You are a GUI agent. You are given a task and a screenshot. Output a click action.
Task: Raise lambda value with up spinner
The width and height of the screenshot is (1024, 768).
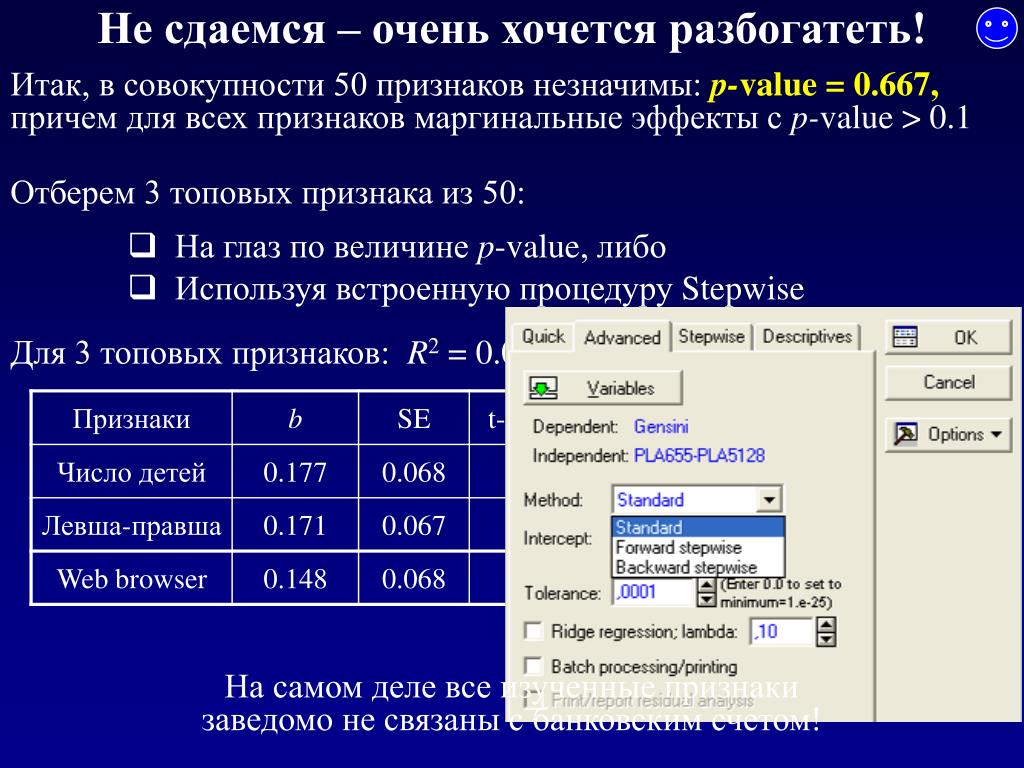click(x=825, y=624)
